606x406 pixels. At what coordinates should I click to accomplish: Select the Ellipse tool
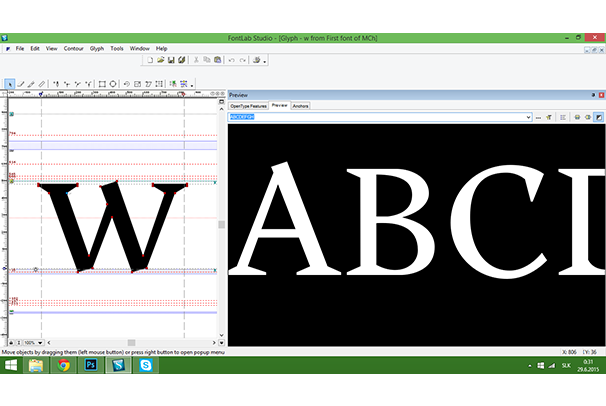[113, 84]
